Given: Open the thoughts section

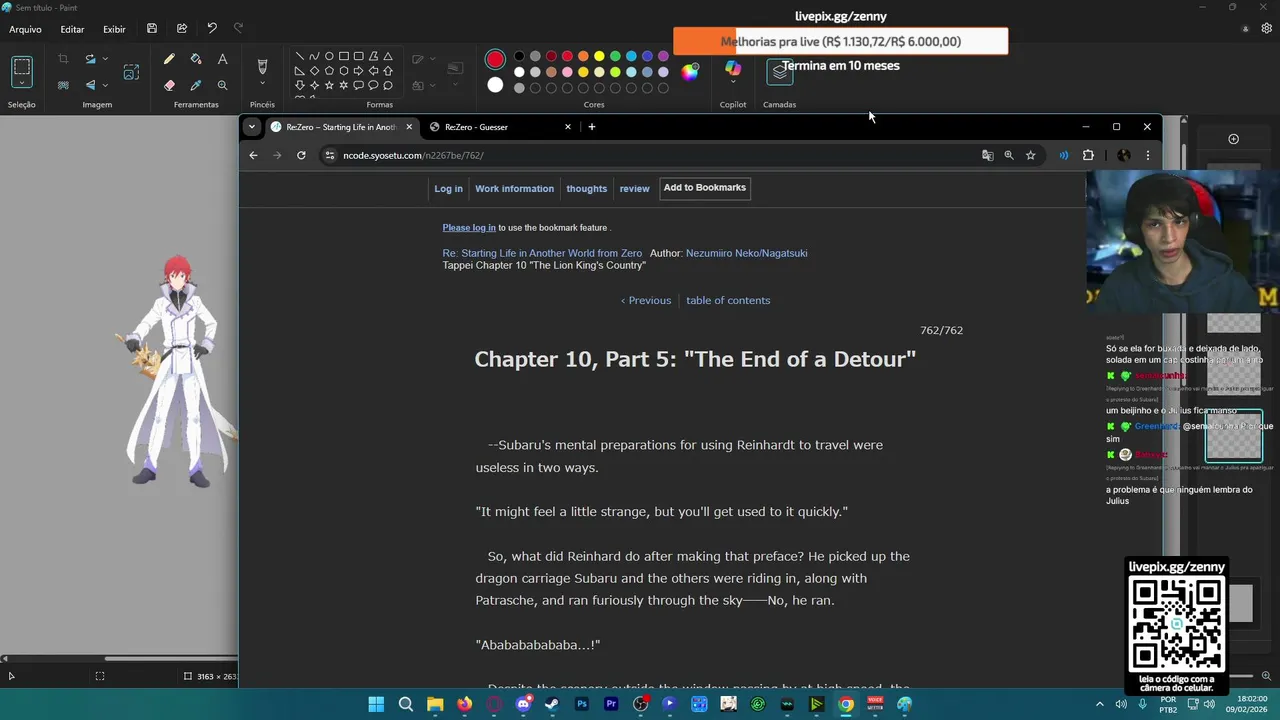Looking at the screenshot, I should pyautogui.click(x=586, y=188).
